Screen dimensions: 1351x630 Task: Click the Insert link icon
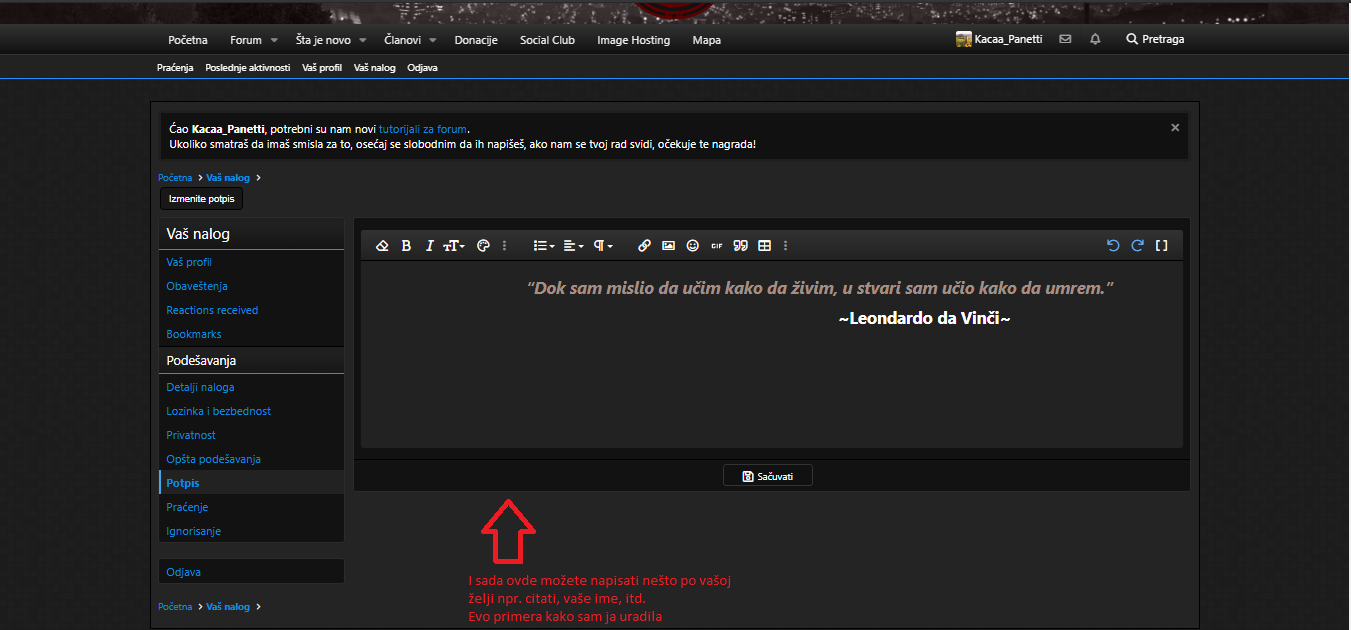click(x=644, y=246)
